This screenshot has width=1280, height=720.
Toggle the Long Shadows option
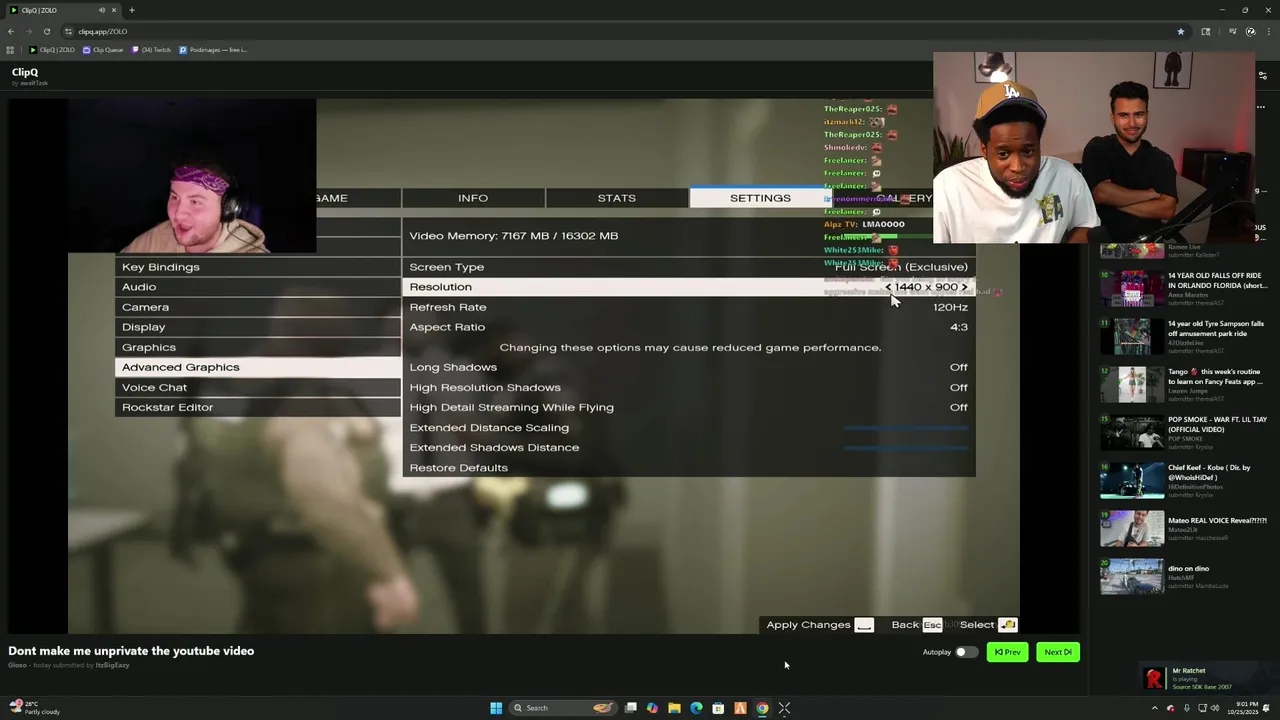pyautogui.click(x=689, y=367)
